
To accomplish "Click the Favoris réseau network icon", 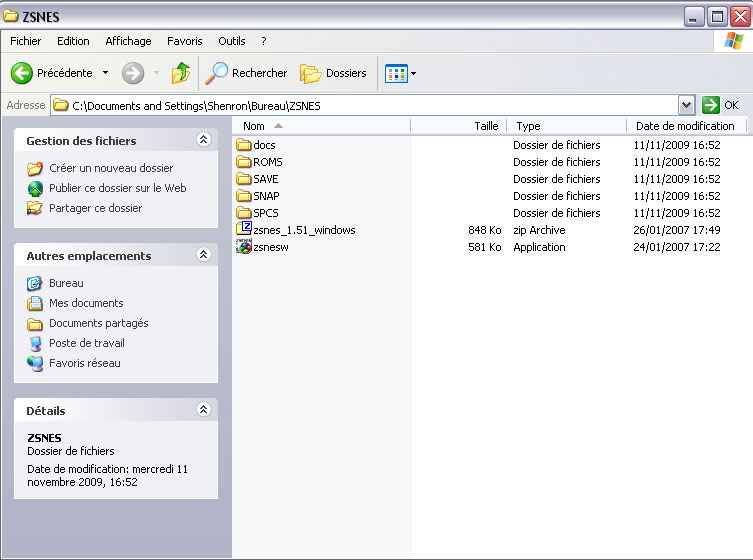I will click(35, 364).
